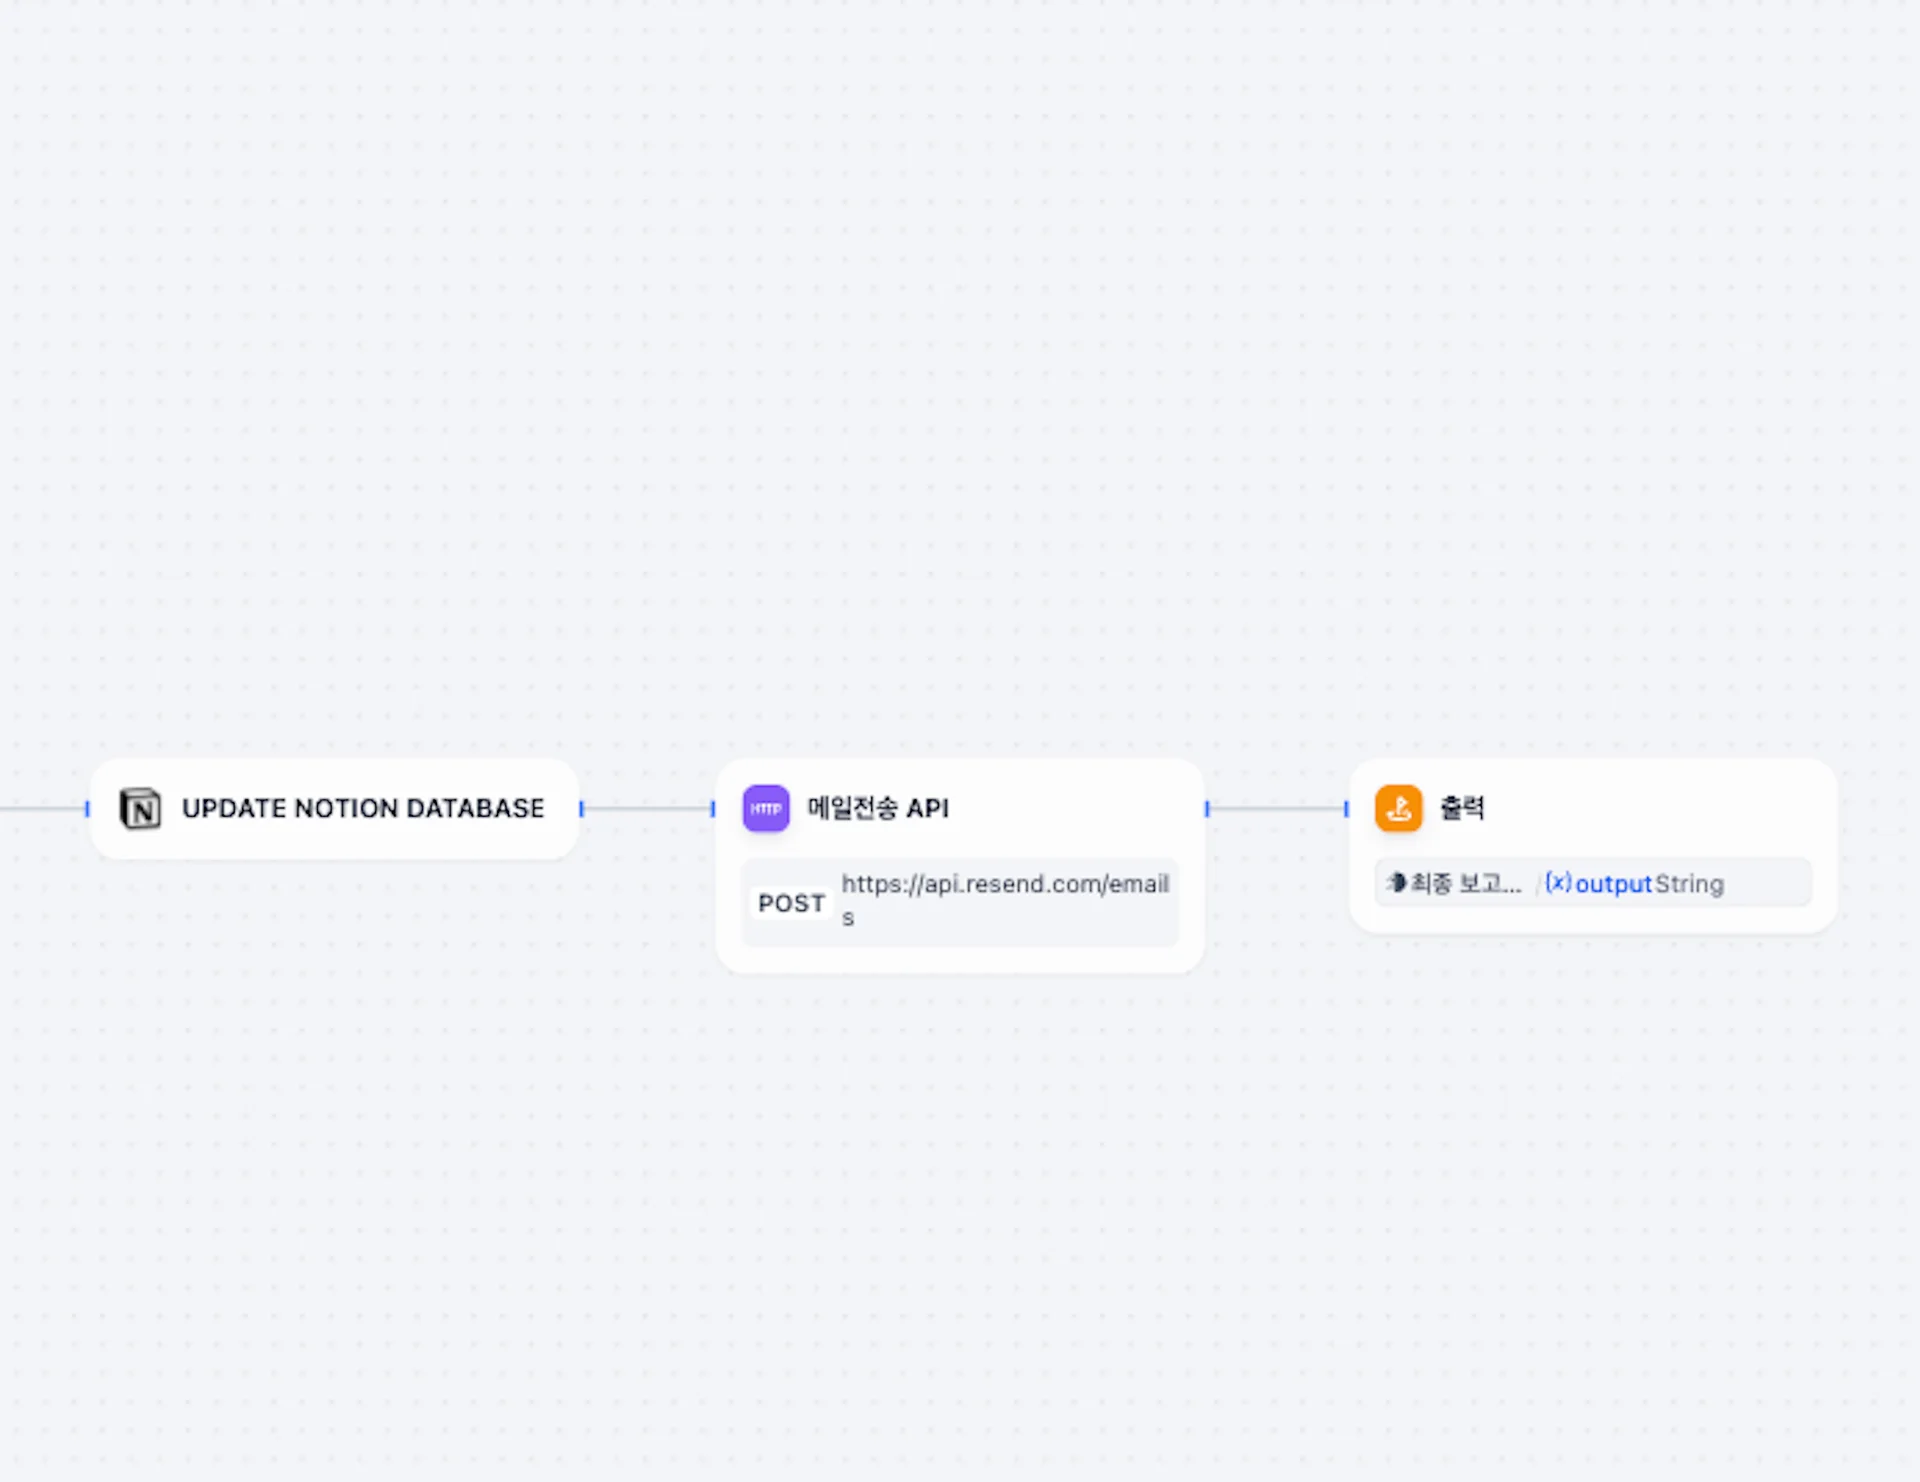Select the incoming edge left of Notion node

click(42, 808)
